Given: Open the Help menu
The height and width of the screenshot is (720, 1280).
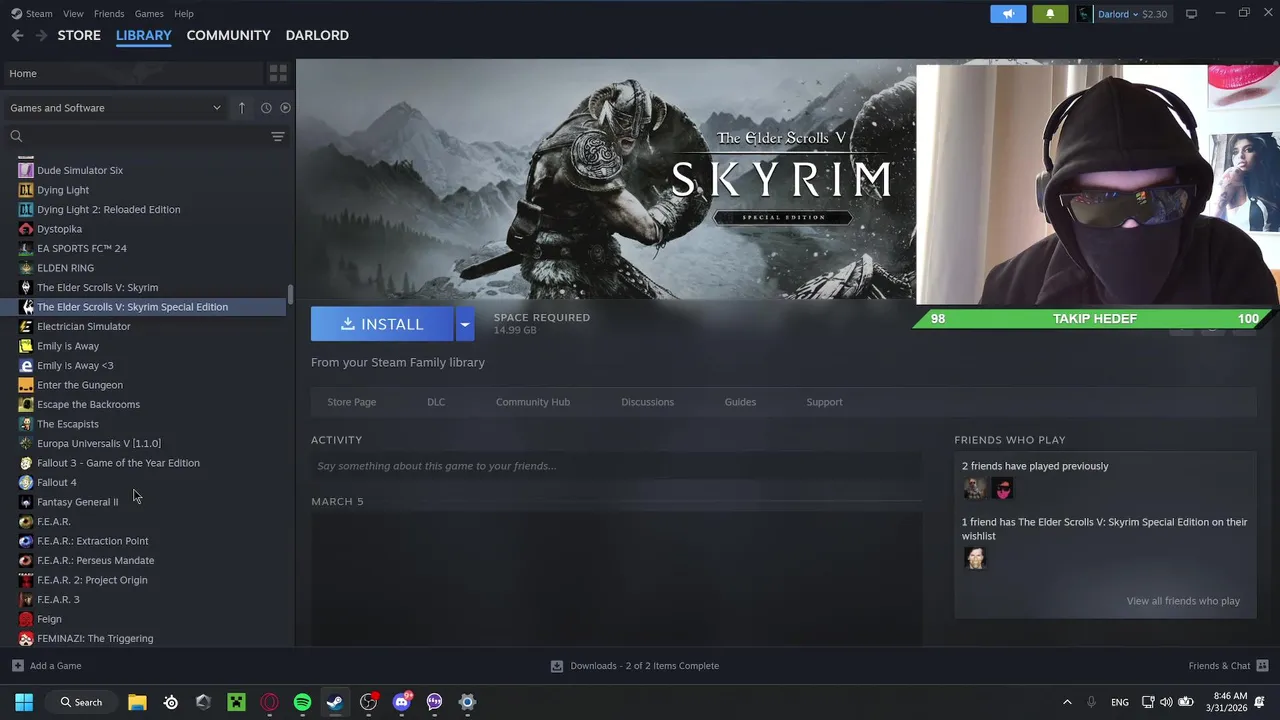Looking at the screenshot, I should click(183, 14).
